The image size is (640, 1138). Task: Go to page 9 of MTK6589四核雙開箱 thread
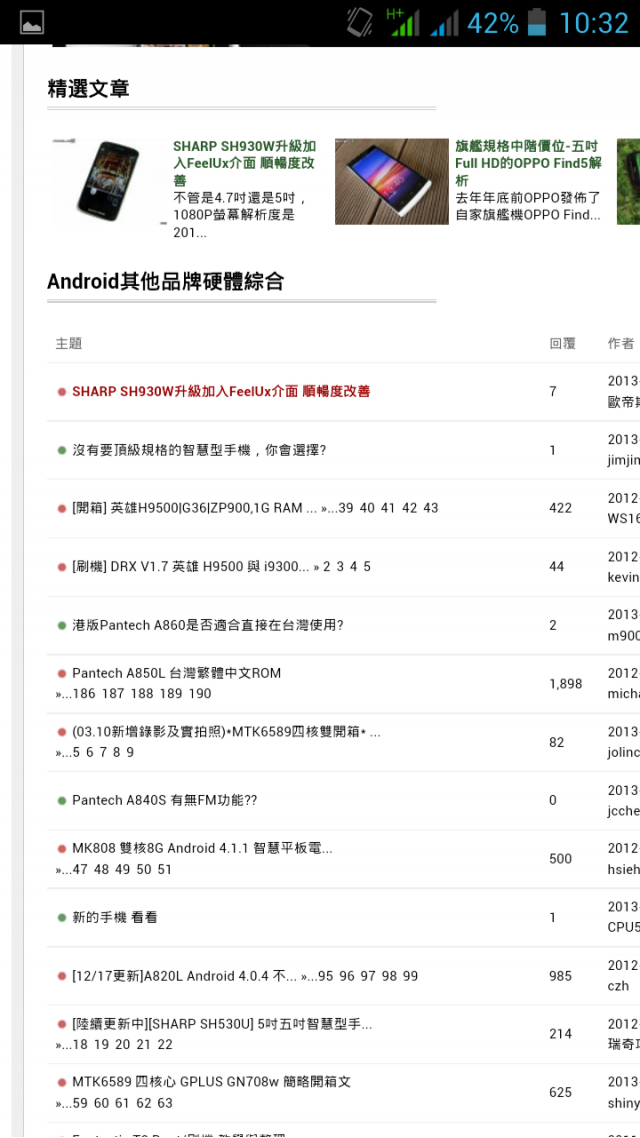[130, 753]
